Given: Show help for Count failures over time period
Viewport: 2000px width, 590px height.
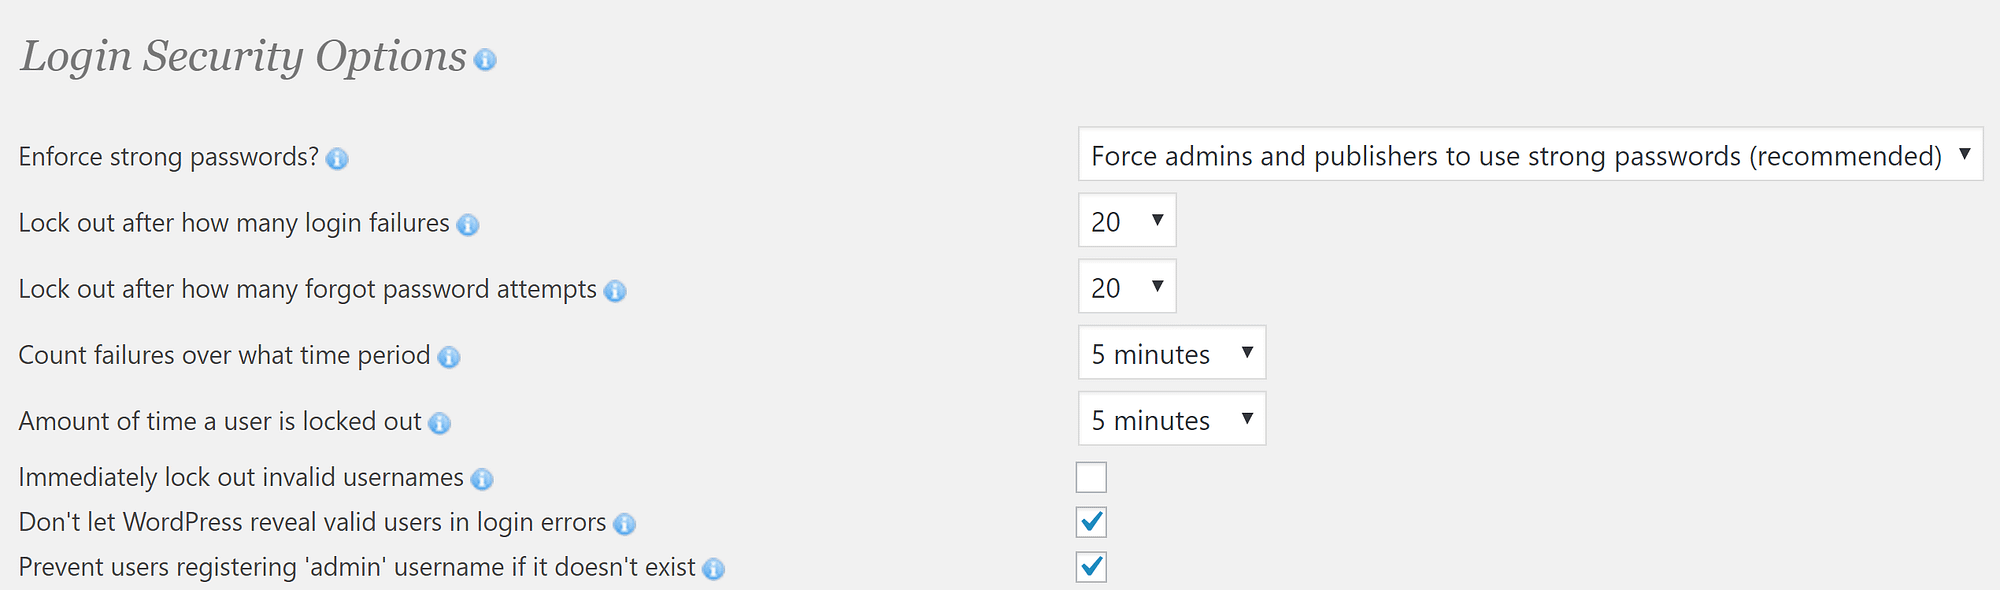Looking at the screenshot, I should [449, 357].
